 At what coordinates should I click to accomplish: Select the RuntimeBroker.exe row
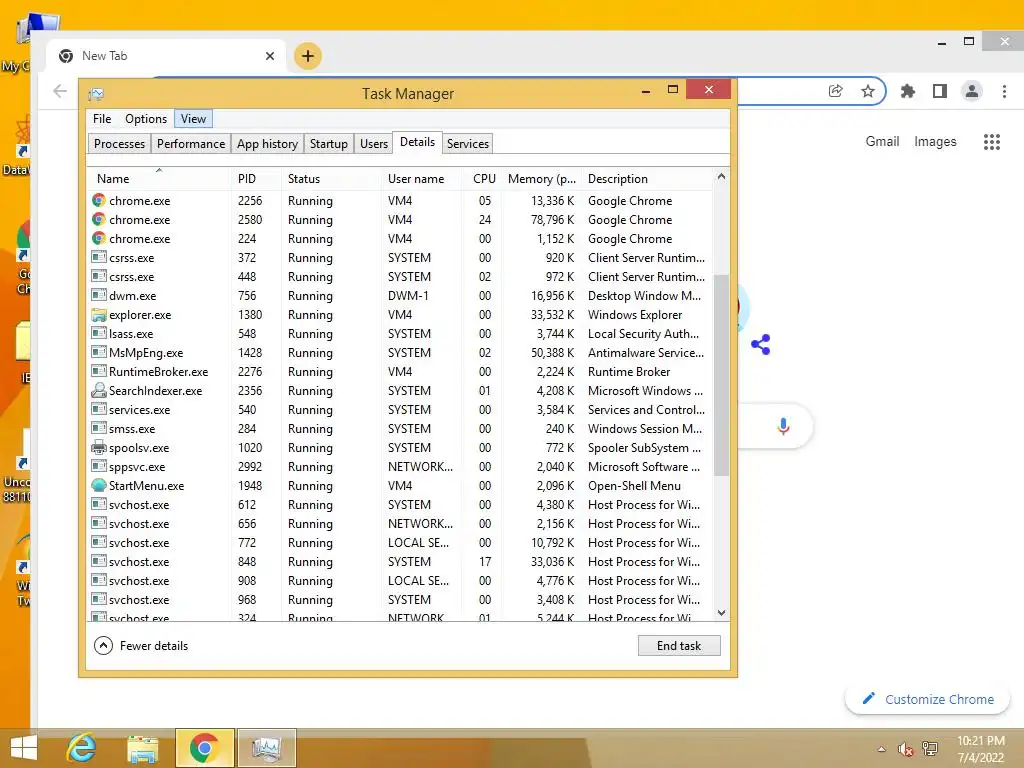click(401, 372)
